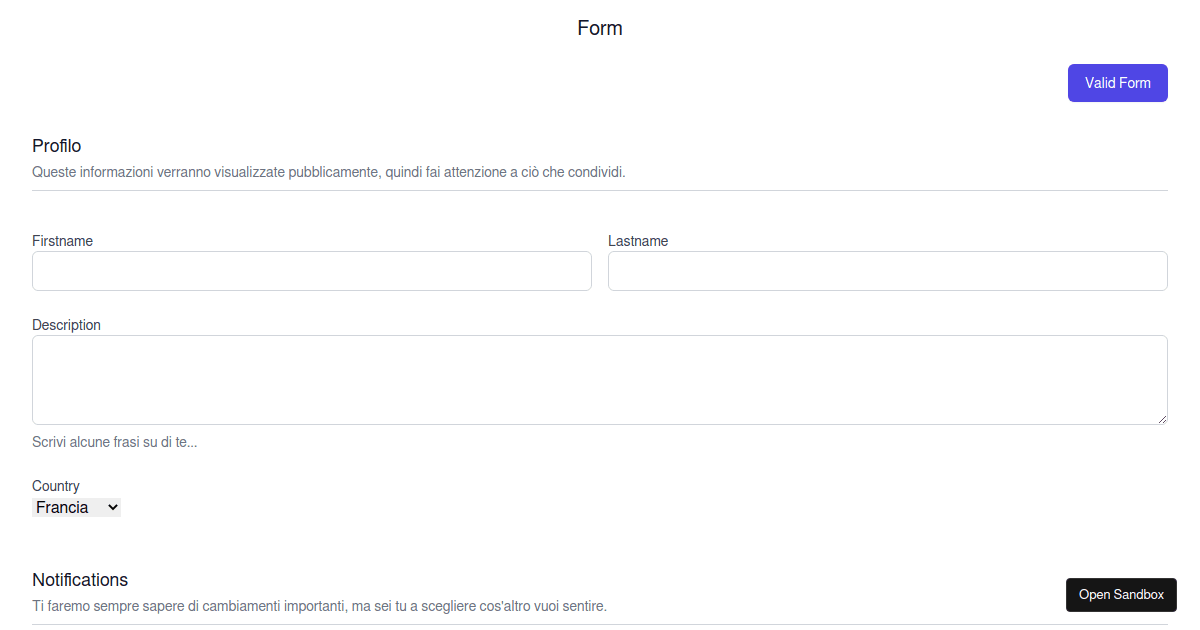
Task: Click the helper text 'Scrivi alcune frasi su di te...'
Action: [x=114, y=441]
